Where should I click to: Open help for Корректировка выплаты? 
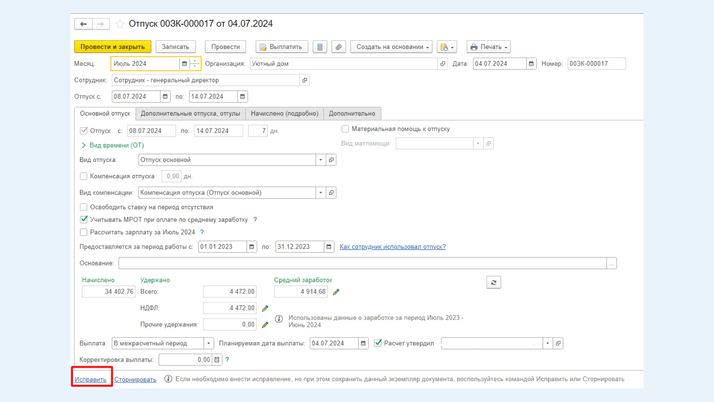pos(227,360)
